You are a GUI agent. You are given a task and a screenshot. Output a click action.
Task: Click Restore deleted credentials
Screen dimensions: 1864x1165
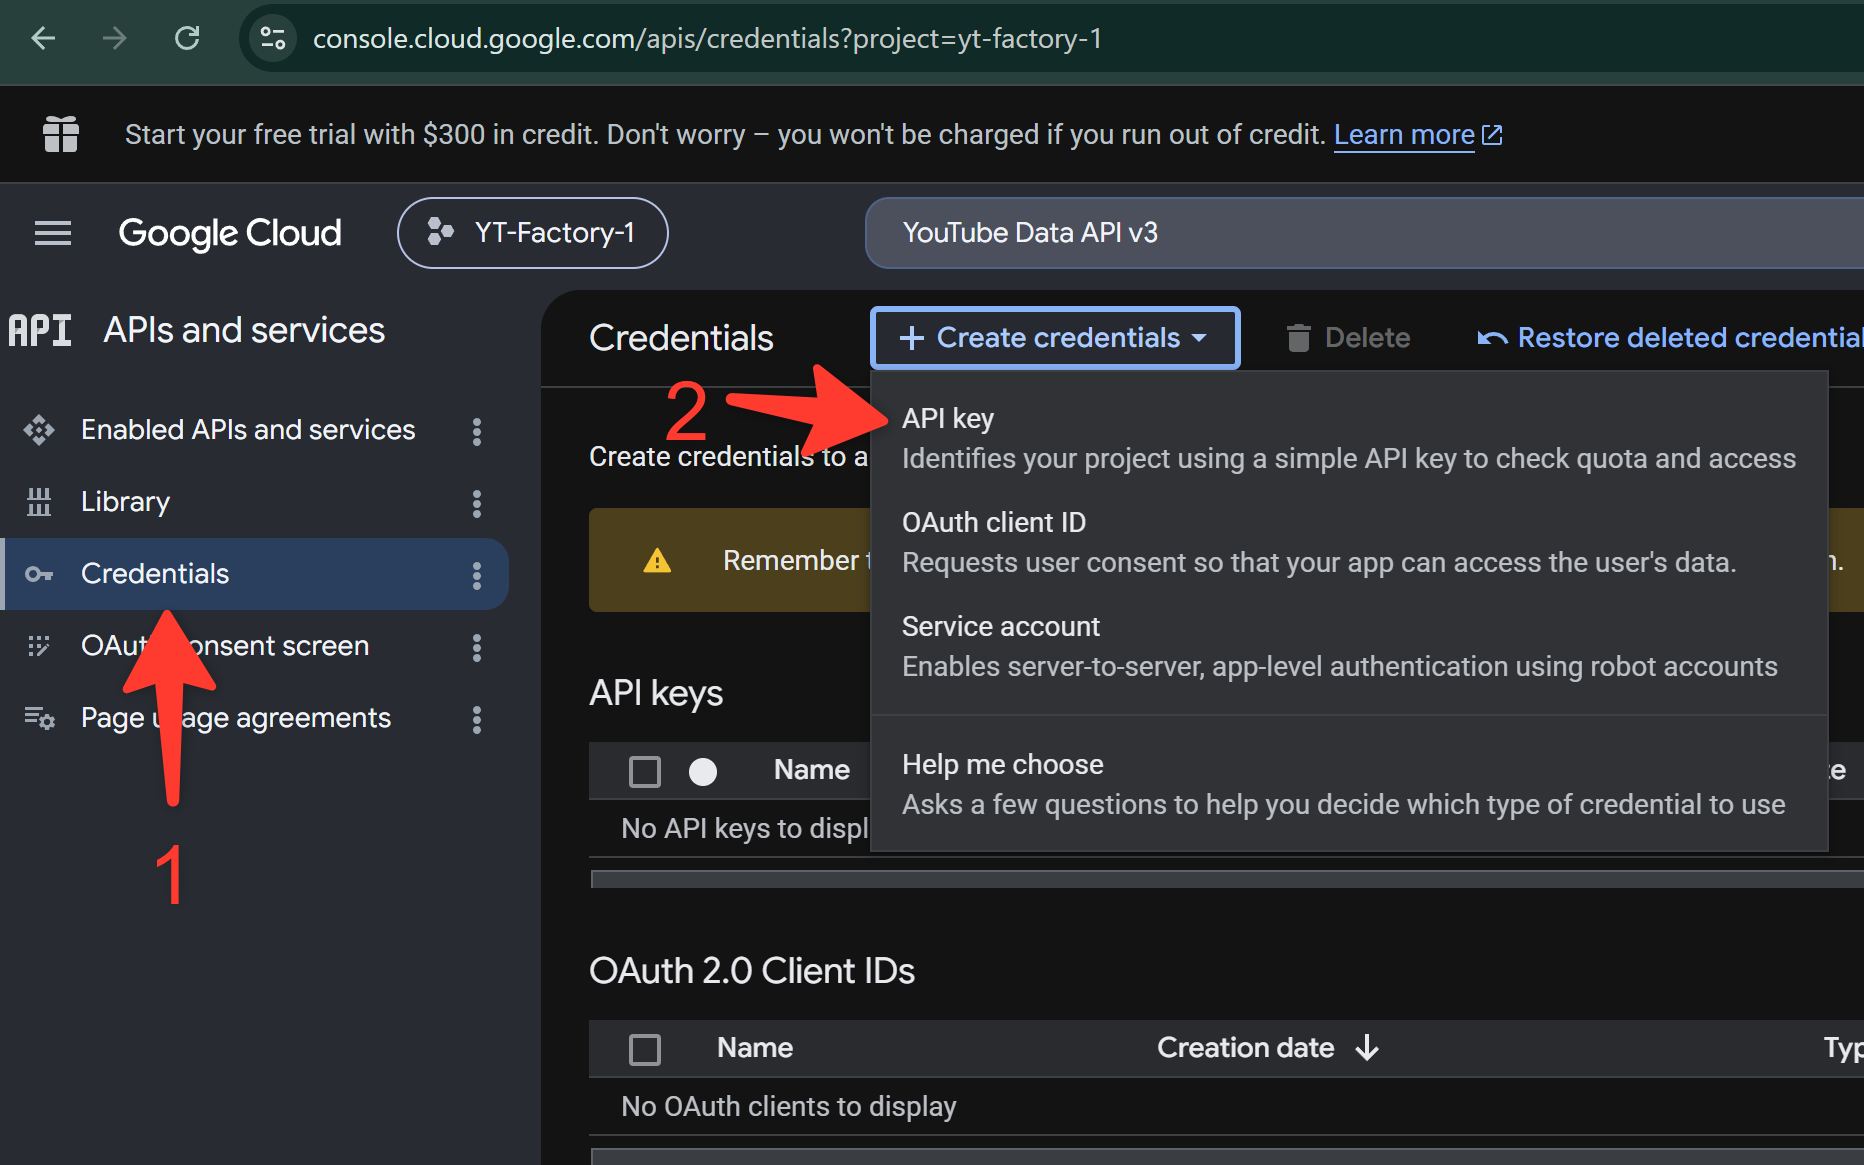pos(1670,338)
